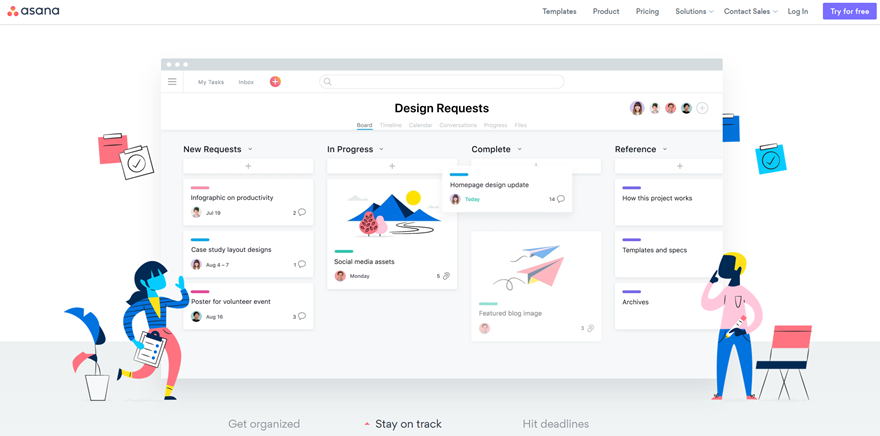The image size is (880, 436).
Task: Open the Contact Sales dropdown
Action: point(750,11)
